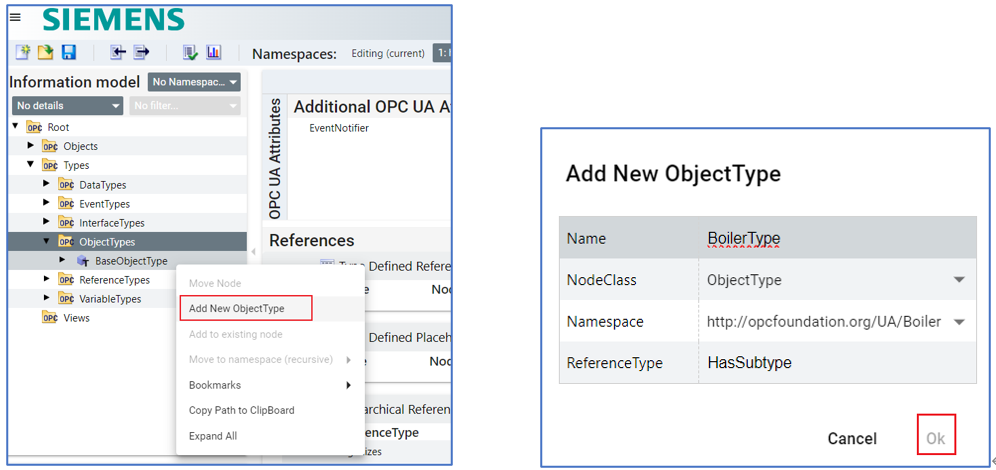
Task: Click the collapse arrow on the panel splitter
Action: click(x=253, y=252)
